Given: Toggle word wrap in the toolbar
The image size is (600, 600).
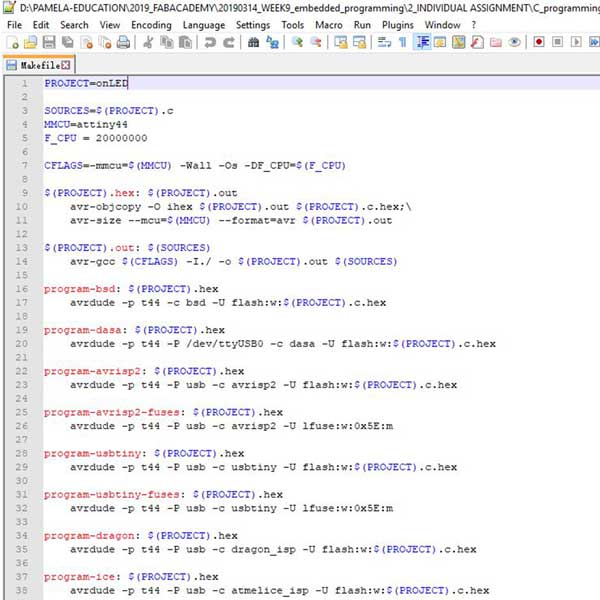Looking at the screenshot, I should [384, 42].
